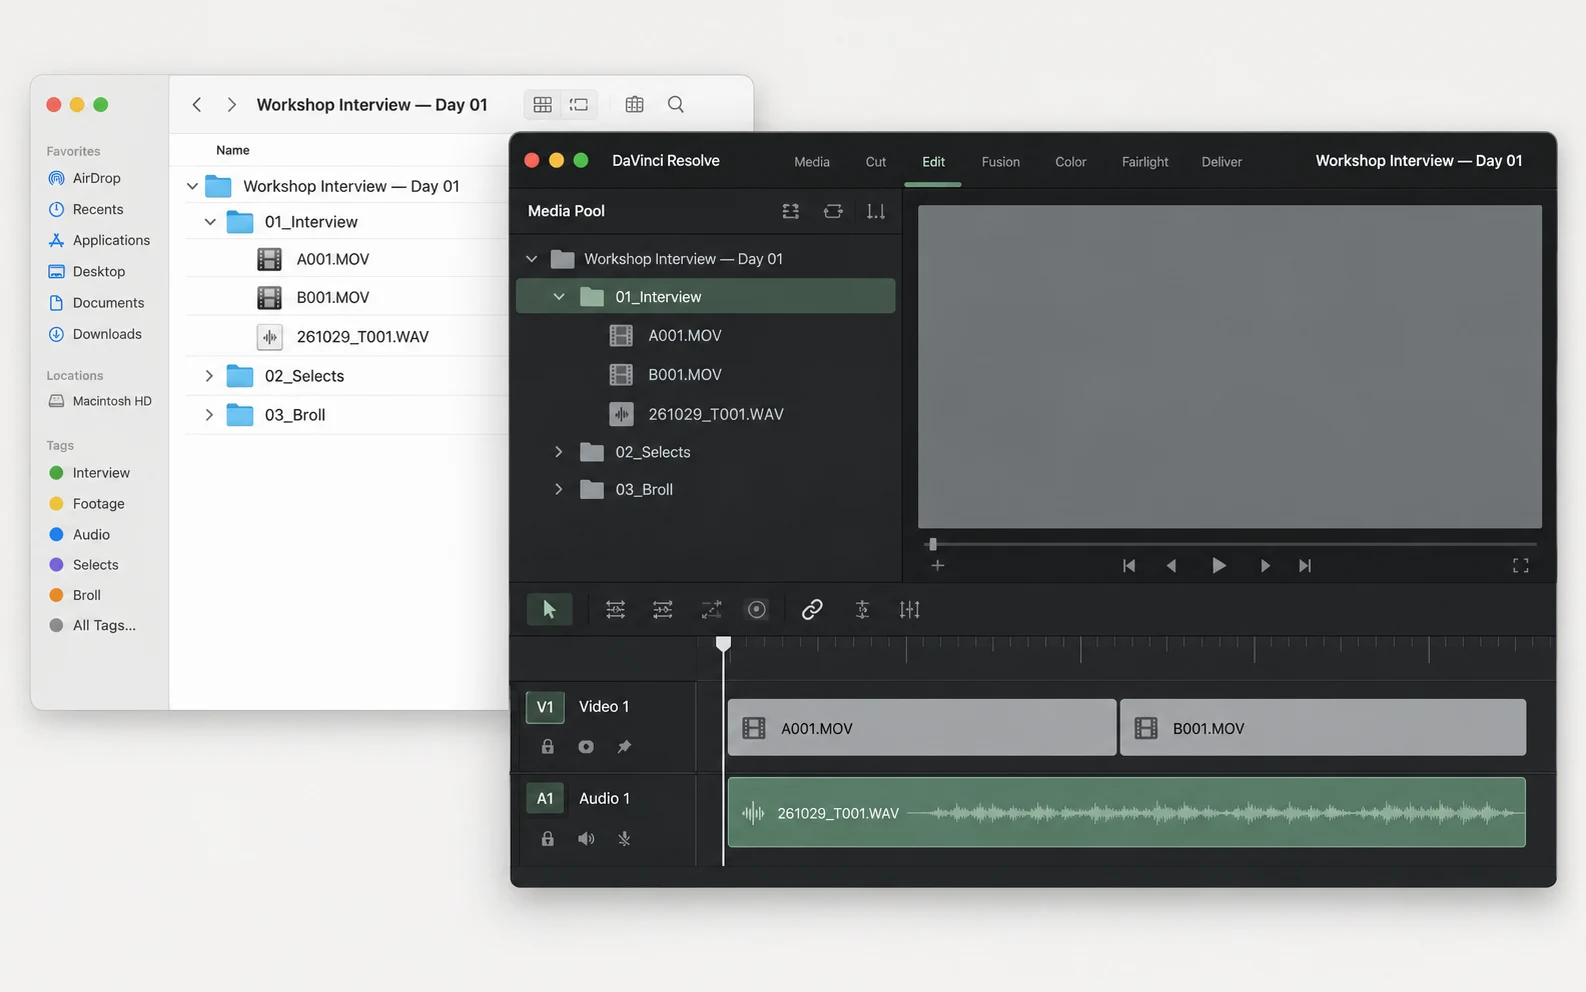The image size is (1586, 992).
Task: Collapse the Workshop Interview root bin in Media Pool
Action: pyautogui.click(x=532, y=259)
